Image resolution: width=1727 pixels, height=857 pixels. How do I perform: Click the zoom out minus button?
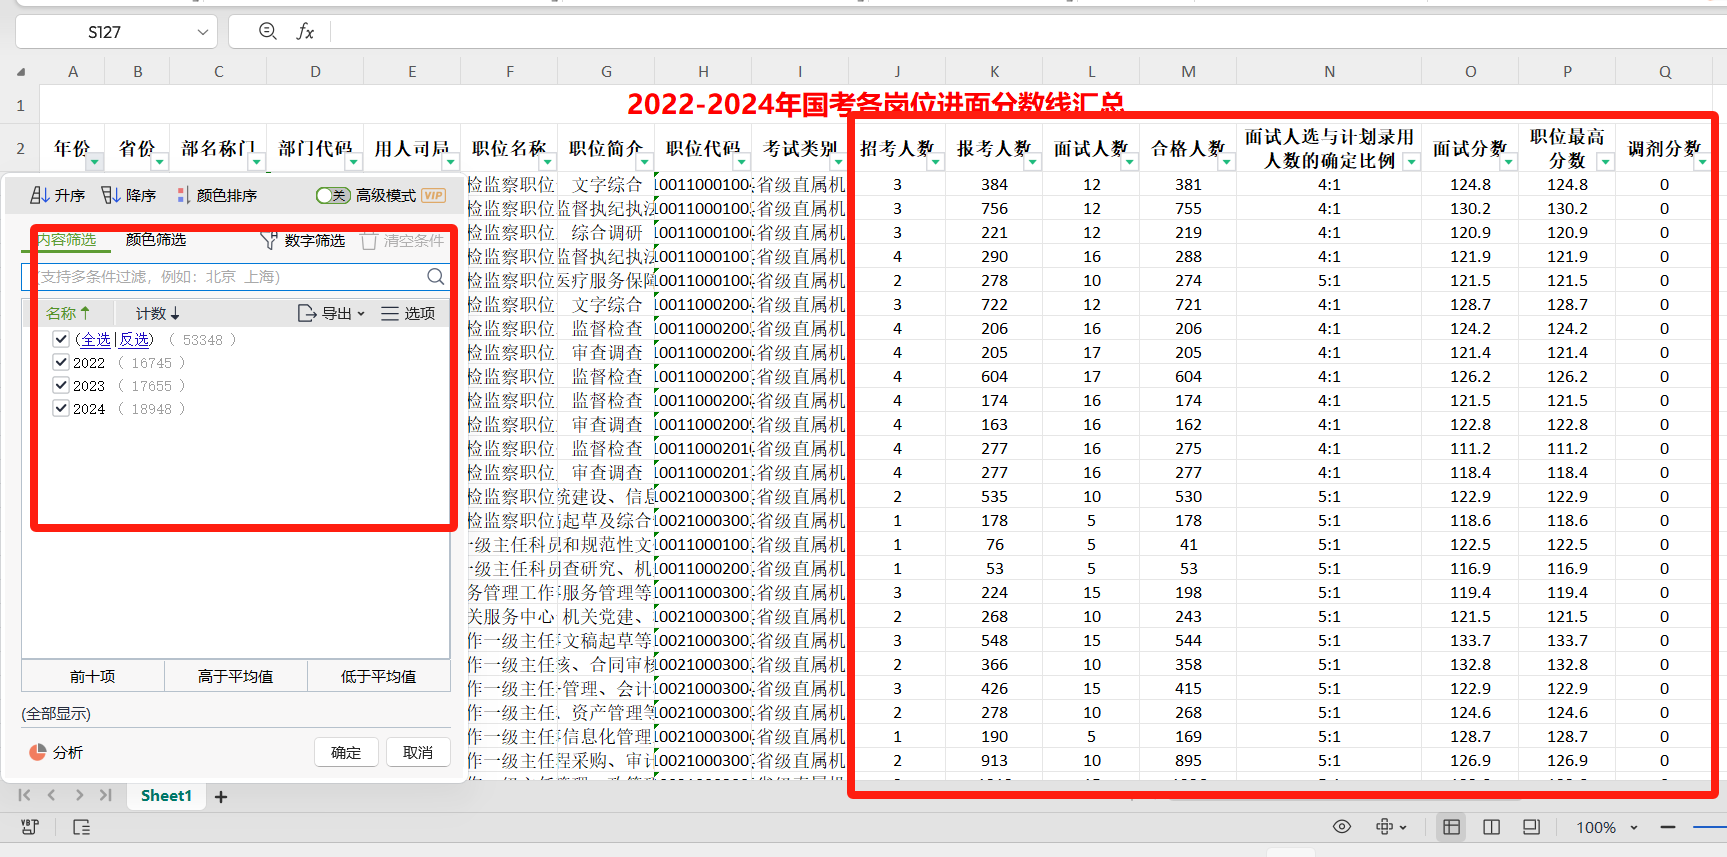1668,827
